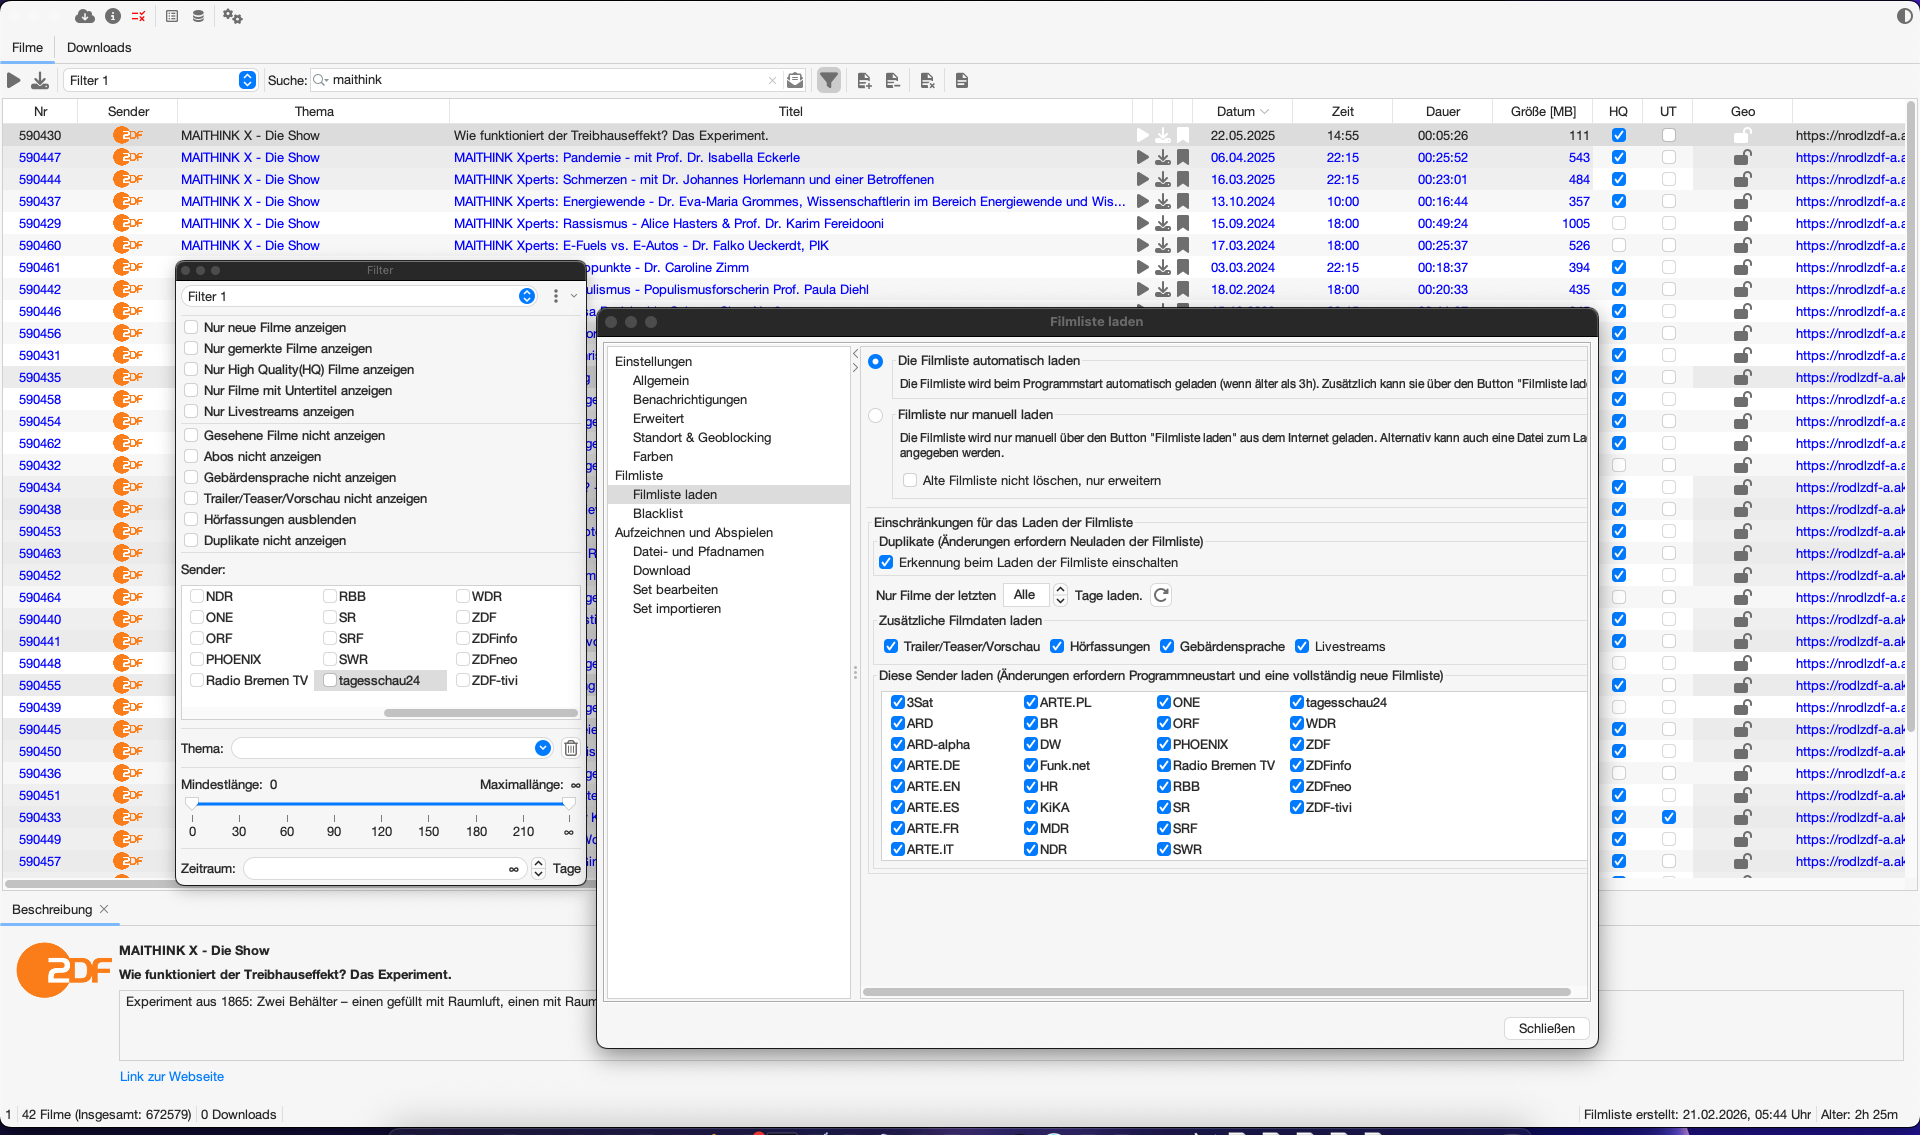Click the play film toolbar icon
Viewport: 1920px width, 1135px height.
pos(14,80)
